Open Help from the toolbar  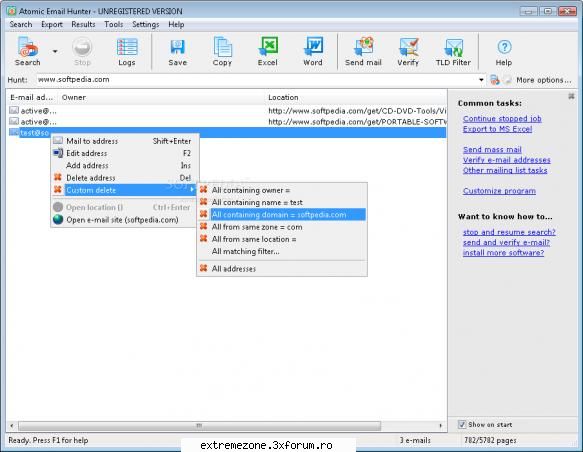[504, 52]
